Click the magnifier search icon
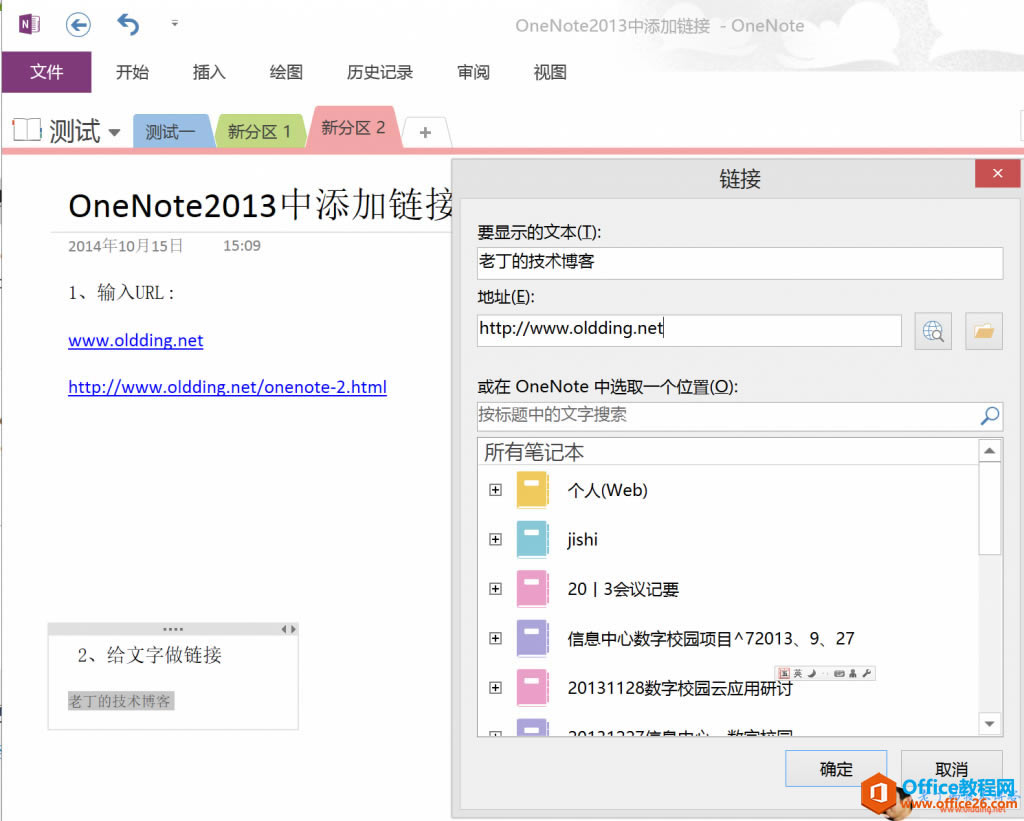1024x821 pixels. pyautogui.click(x=989, y=415)
